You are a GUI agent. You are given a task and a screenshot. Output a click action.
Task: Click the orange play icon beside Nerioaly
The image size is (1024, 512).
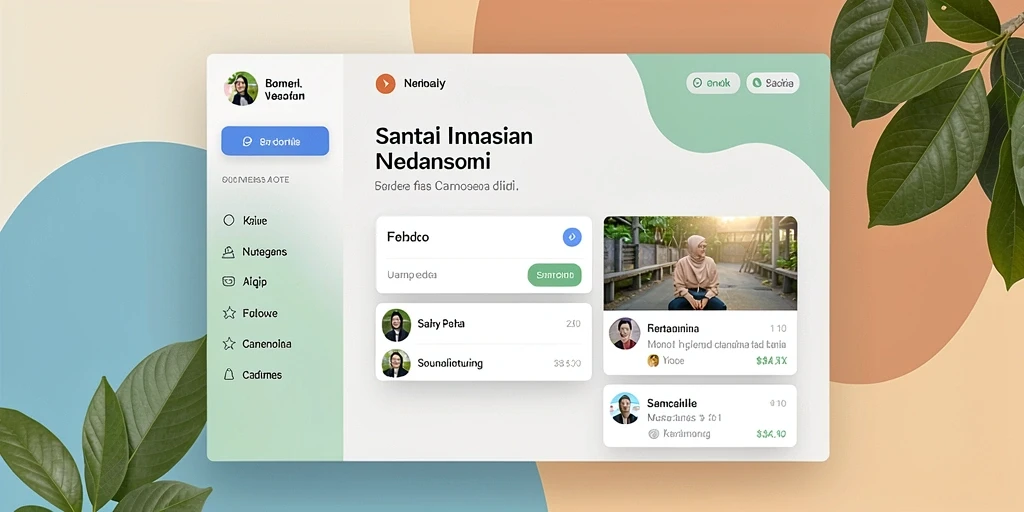385,84
